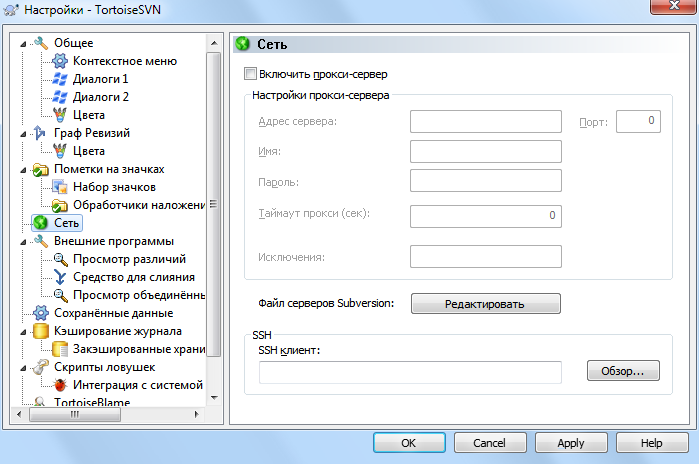699x464 pixels.
Task: Click the Обзор... browse button
Action: [623, 371]
